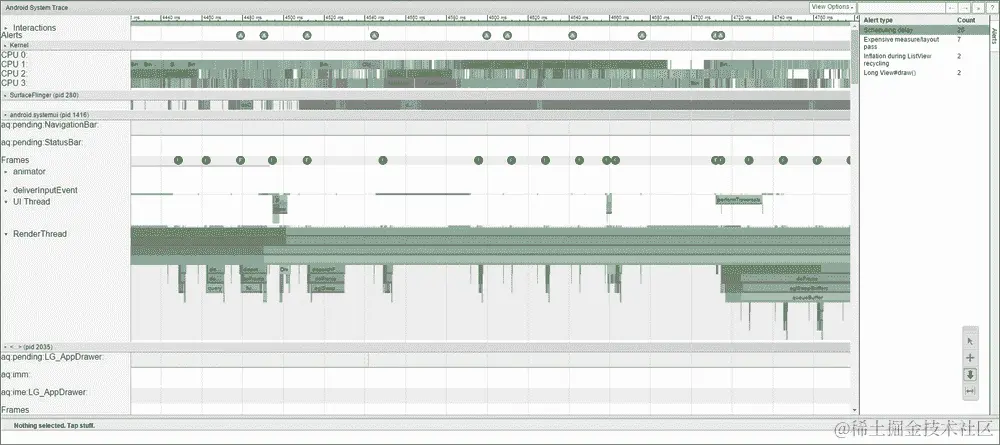1000x445 pixels.
Task: Click the find previous arrow next to search
Action: coord(951,7)
